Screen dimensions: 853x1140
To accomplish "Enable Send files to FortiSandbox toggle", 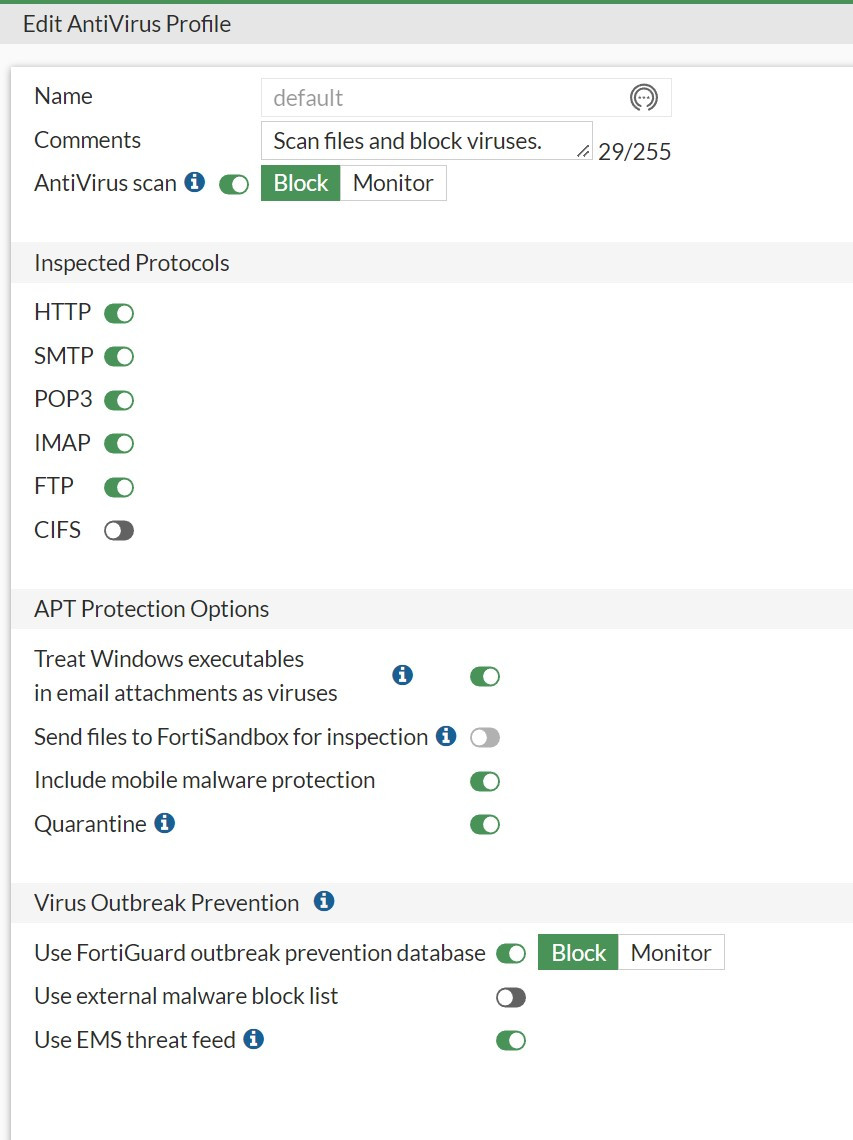I will 485,738.
